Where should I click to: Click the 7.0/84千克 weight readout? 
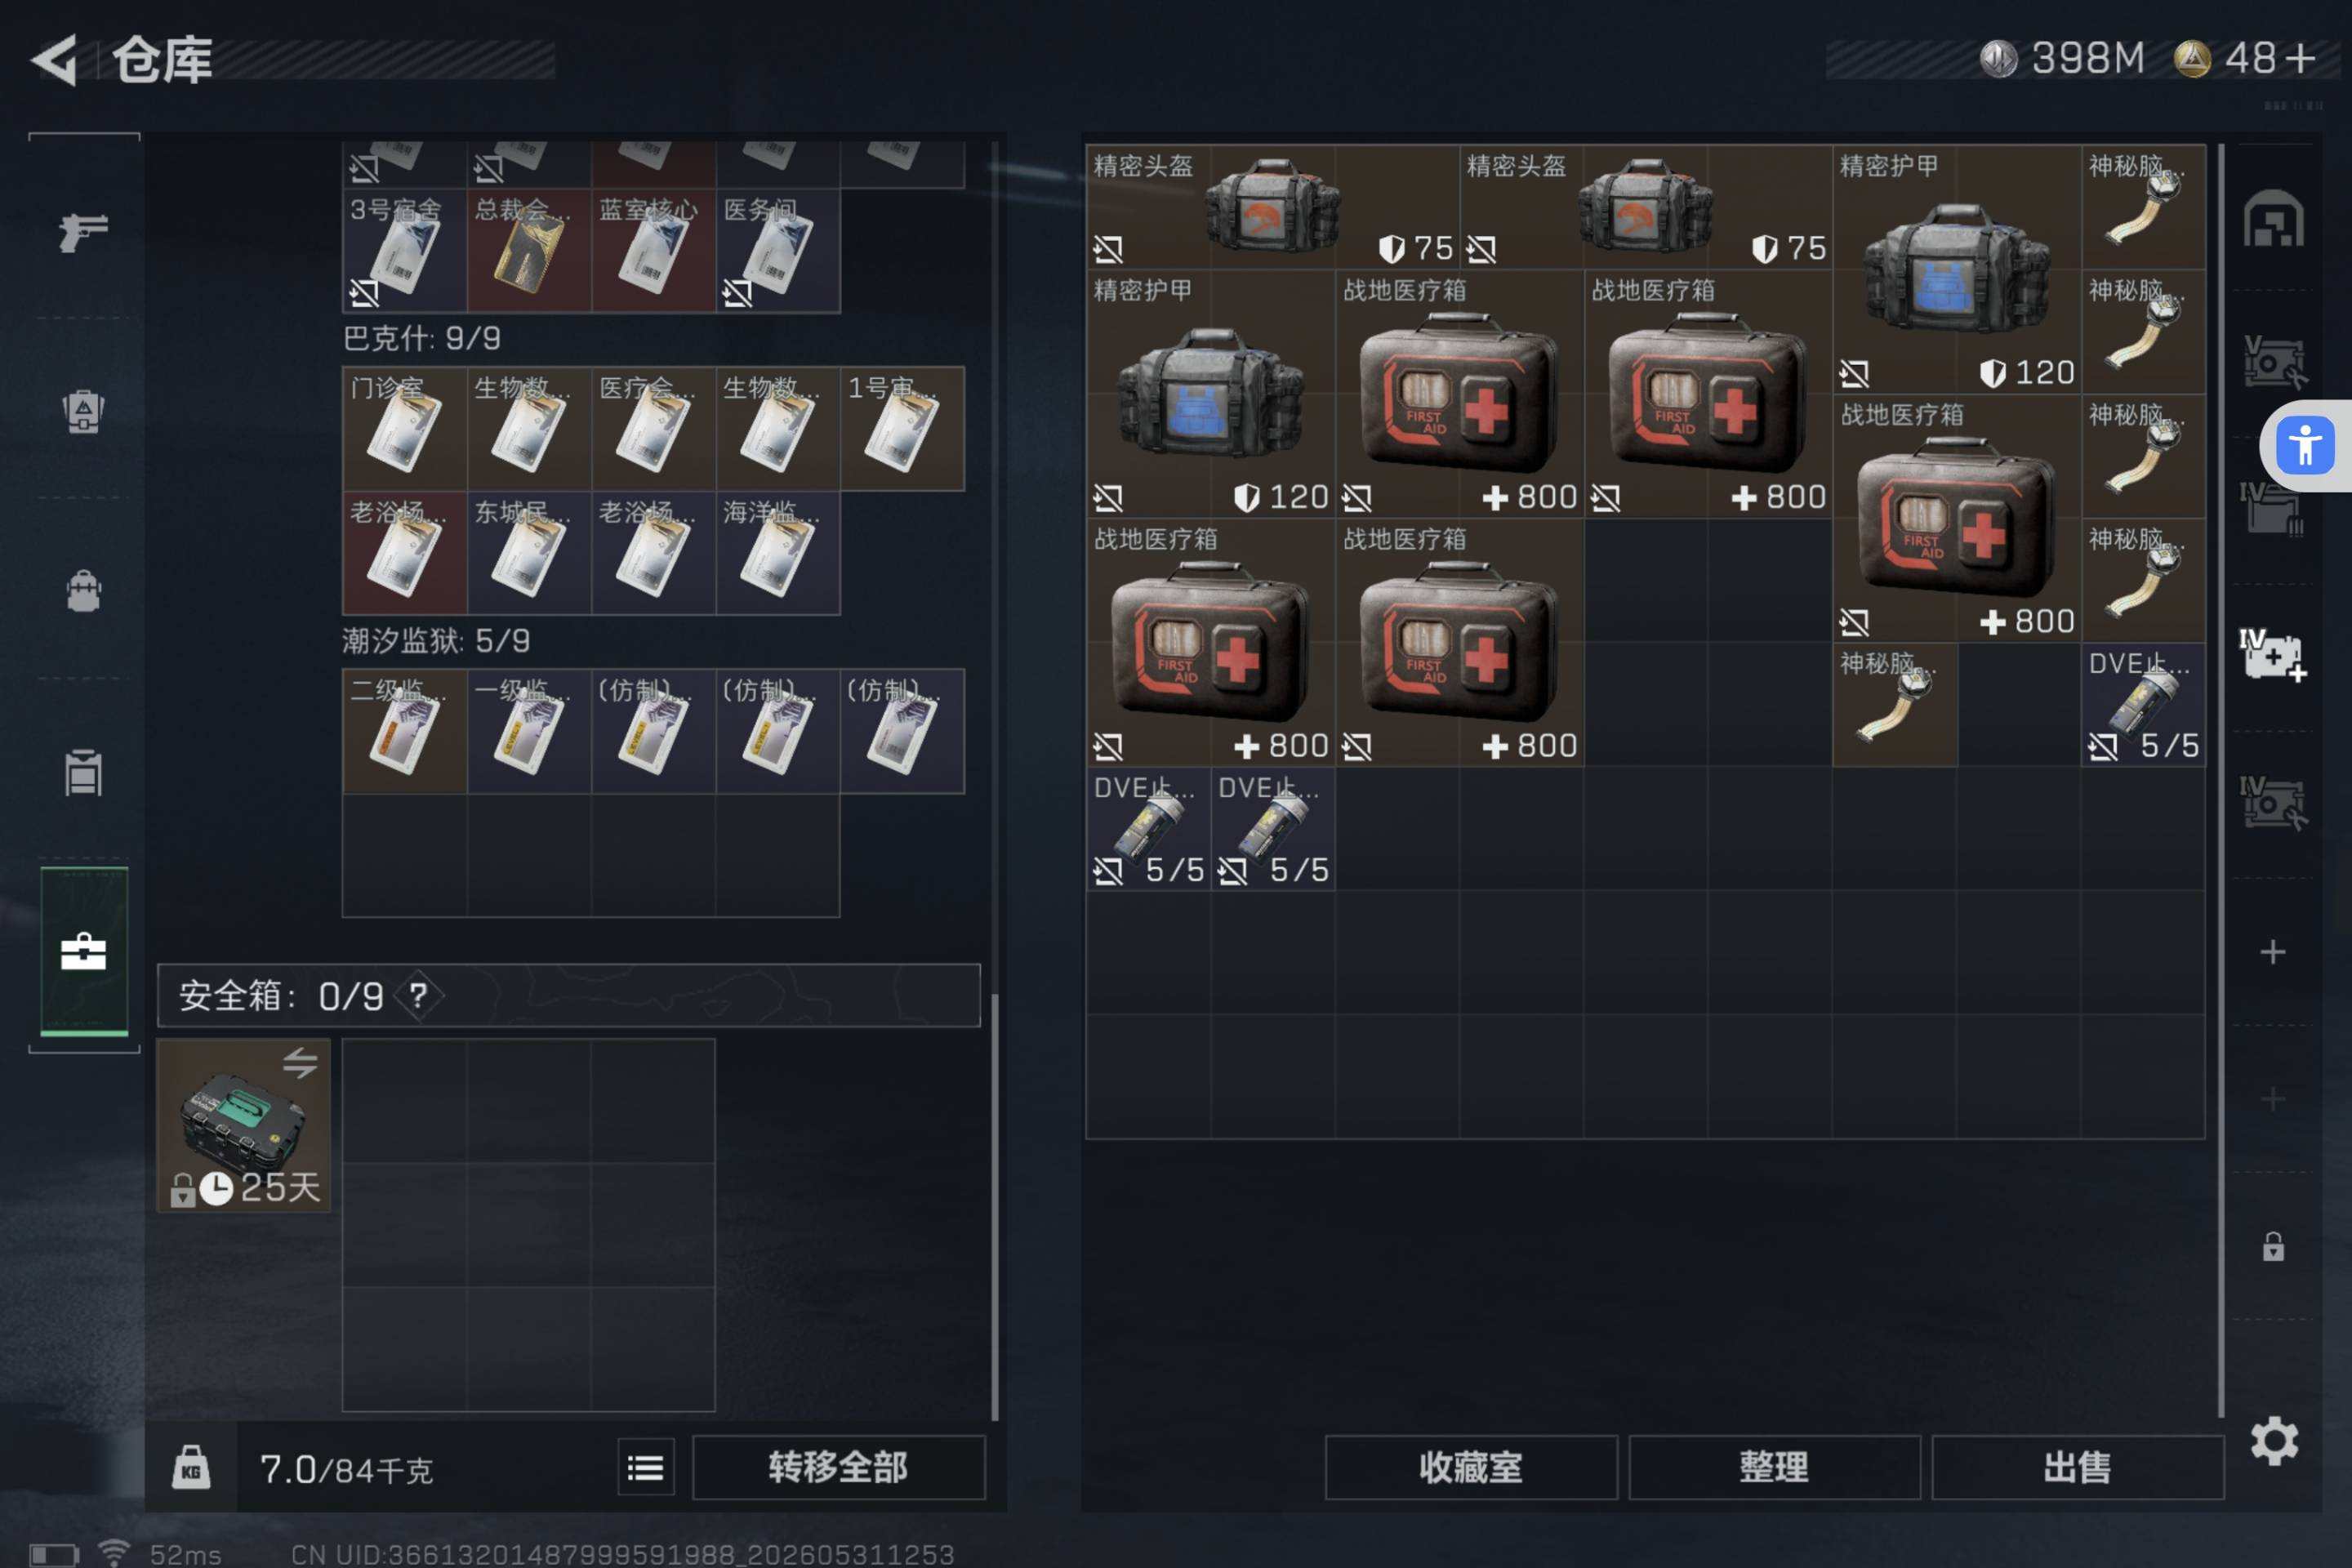346,1469
